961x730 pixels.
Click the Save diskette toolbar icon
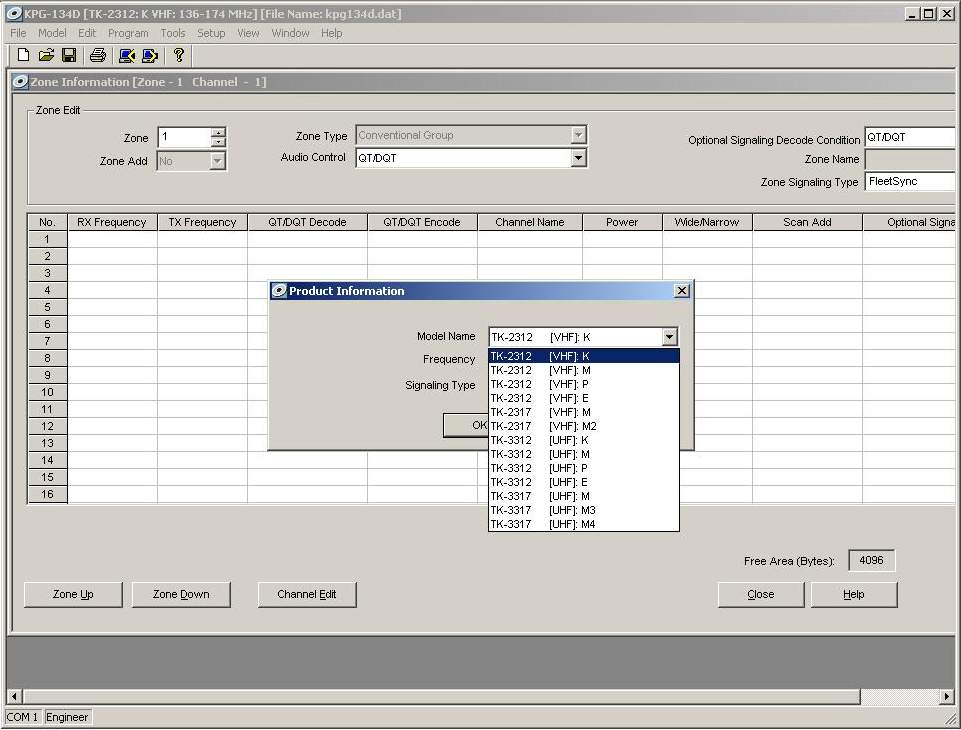pos(69,55)
